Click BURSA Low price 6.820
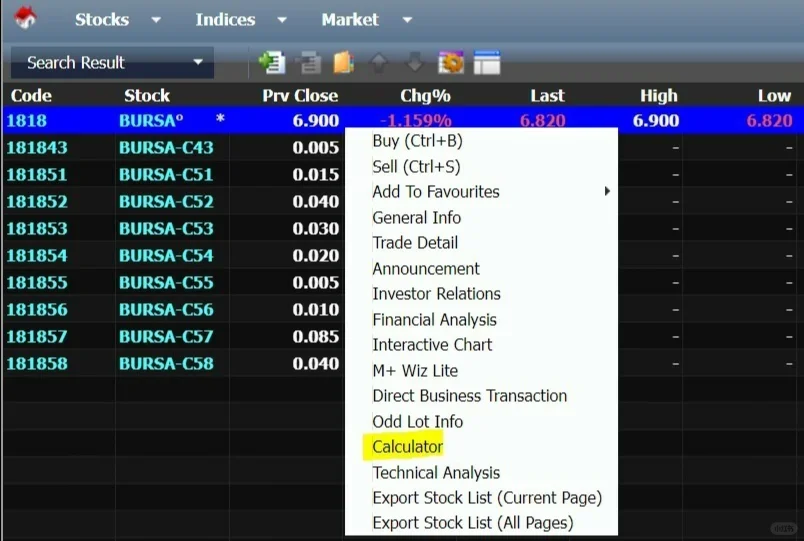 [x=770, y=121]
